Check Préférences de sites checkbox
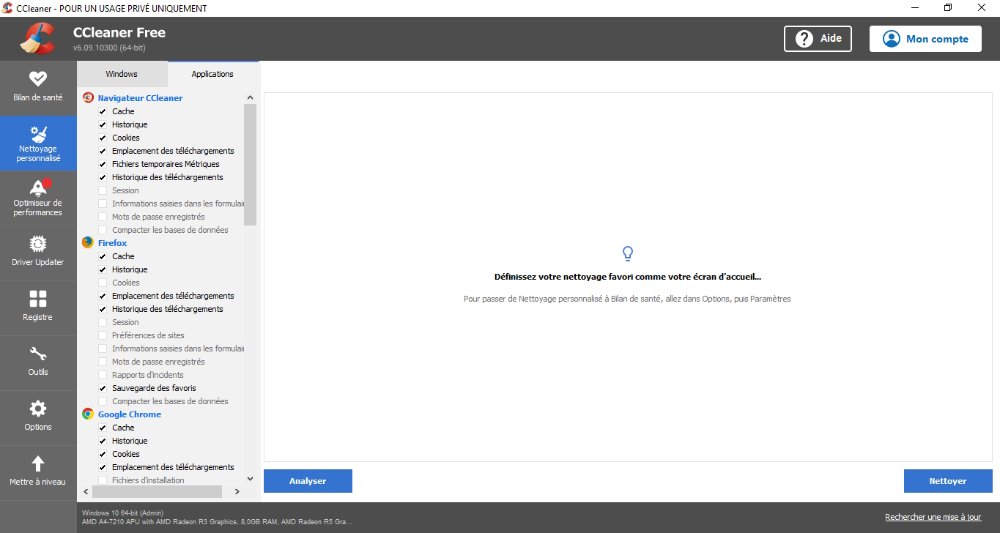This screenshot has width=1000, height=533. pos(103,335)
